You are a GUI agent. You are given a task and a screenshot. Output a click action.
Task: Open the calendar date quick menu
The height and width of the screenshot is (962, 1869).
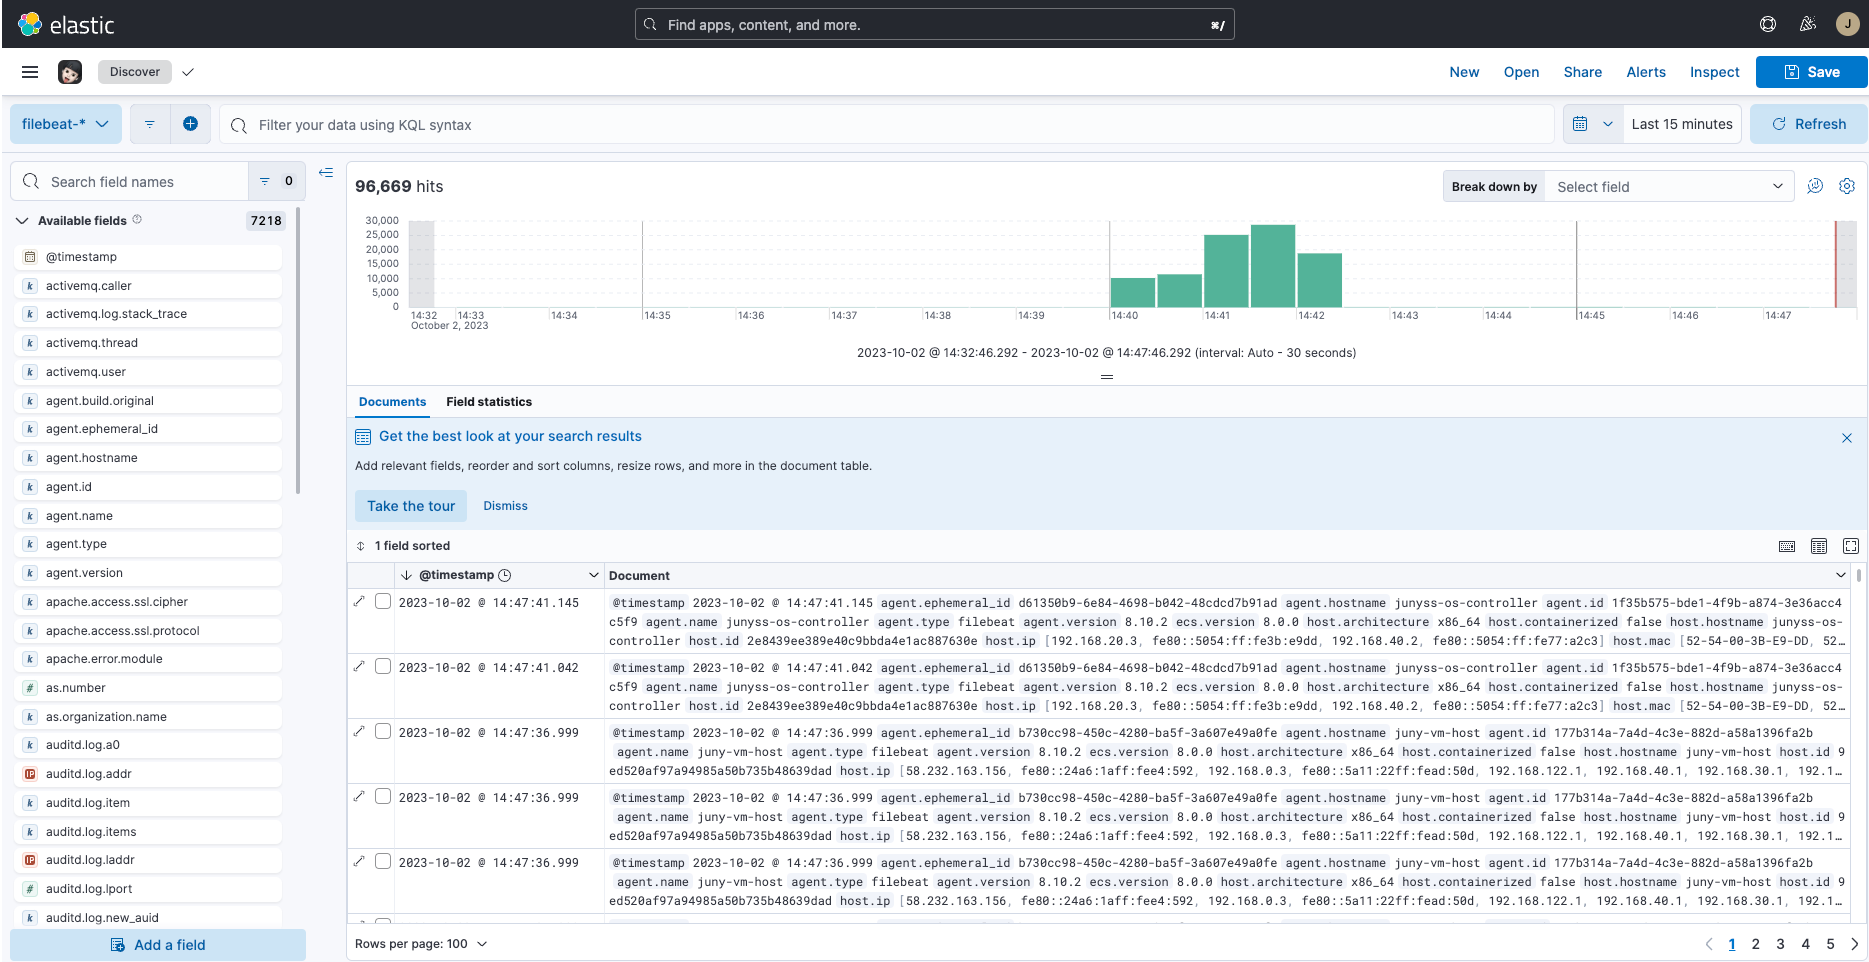(1593, 124)
